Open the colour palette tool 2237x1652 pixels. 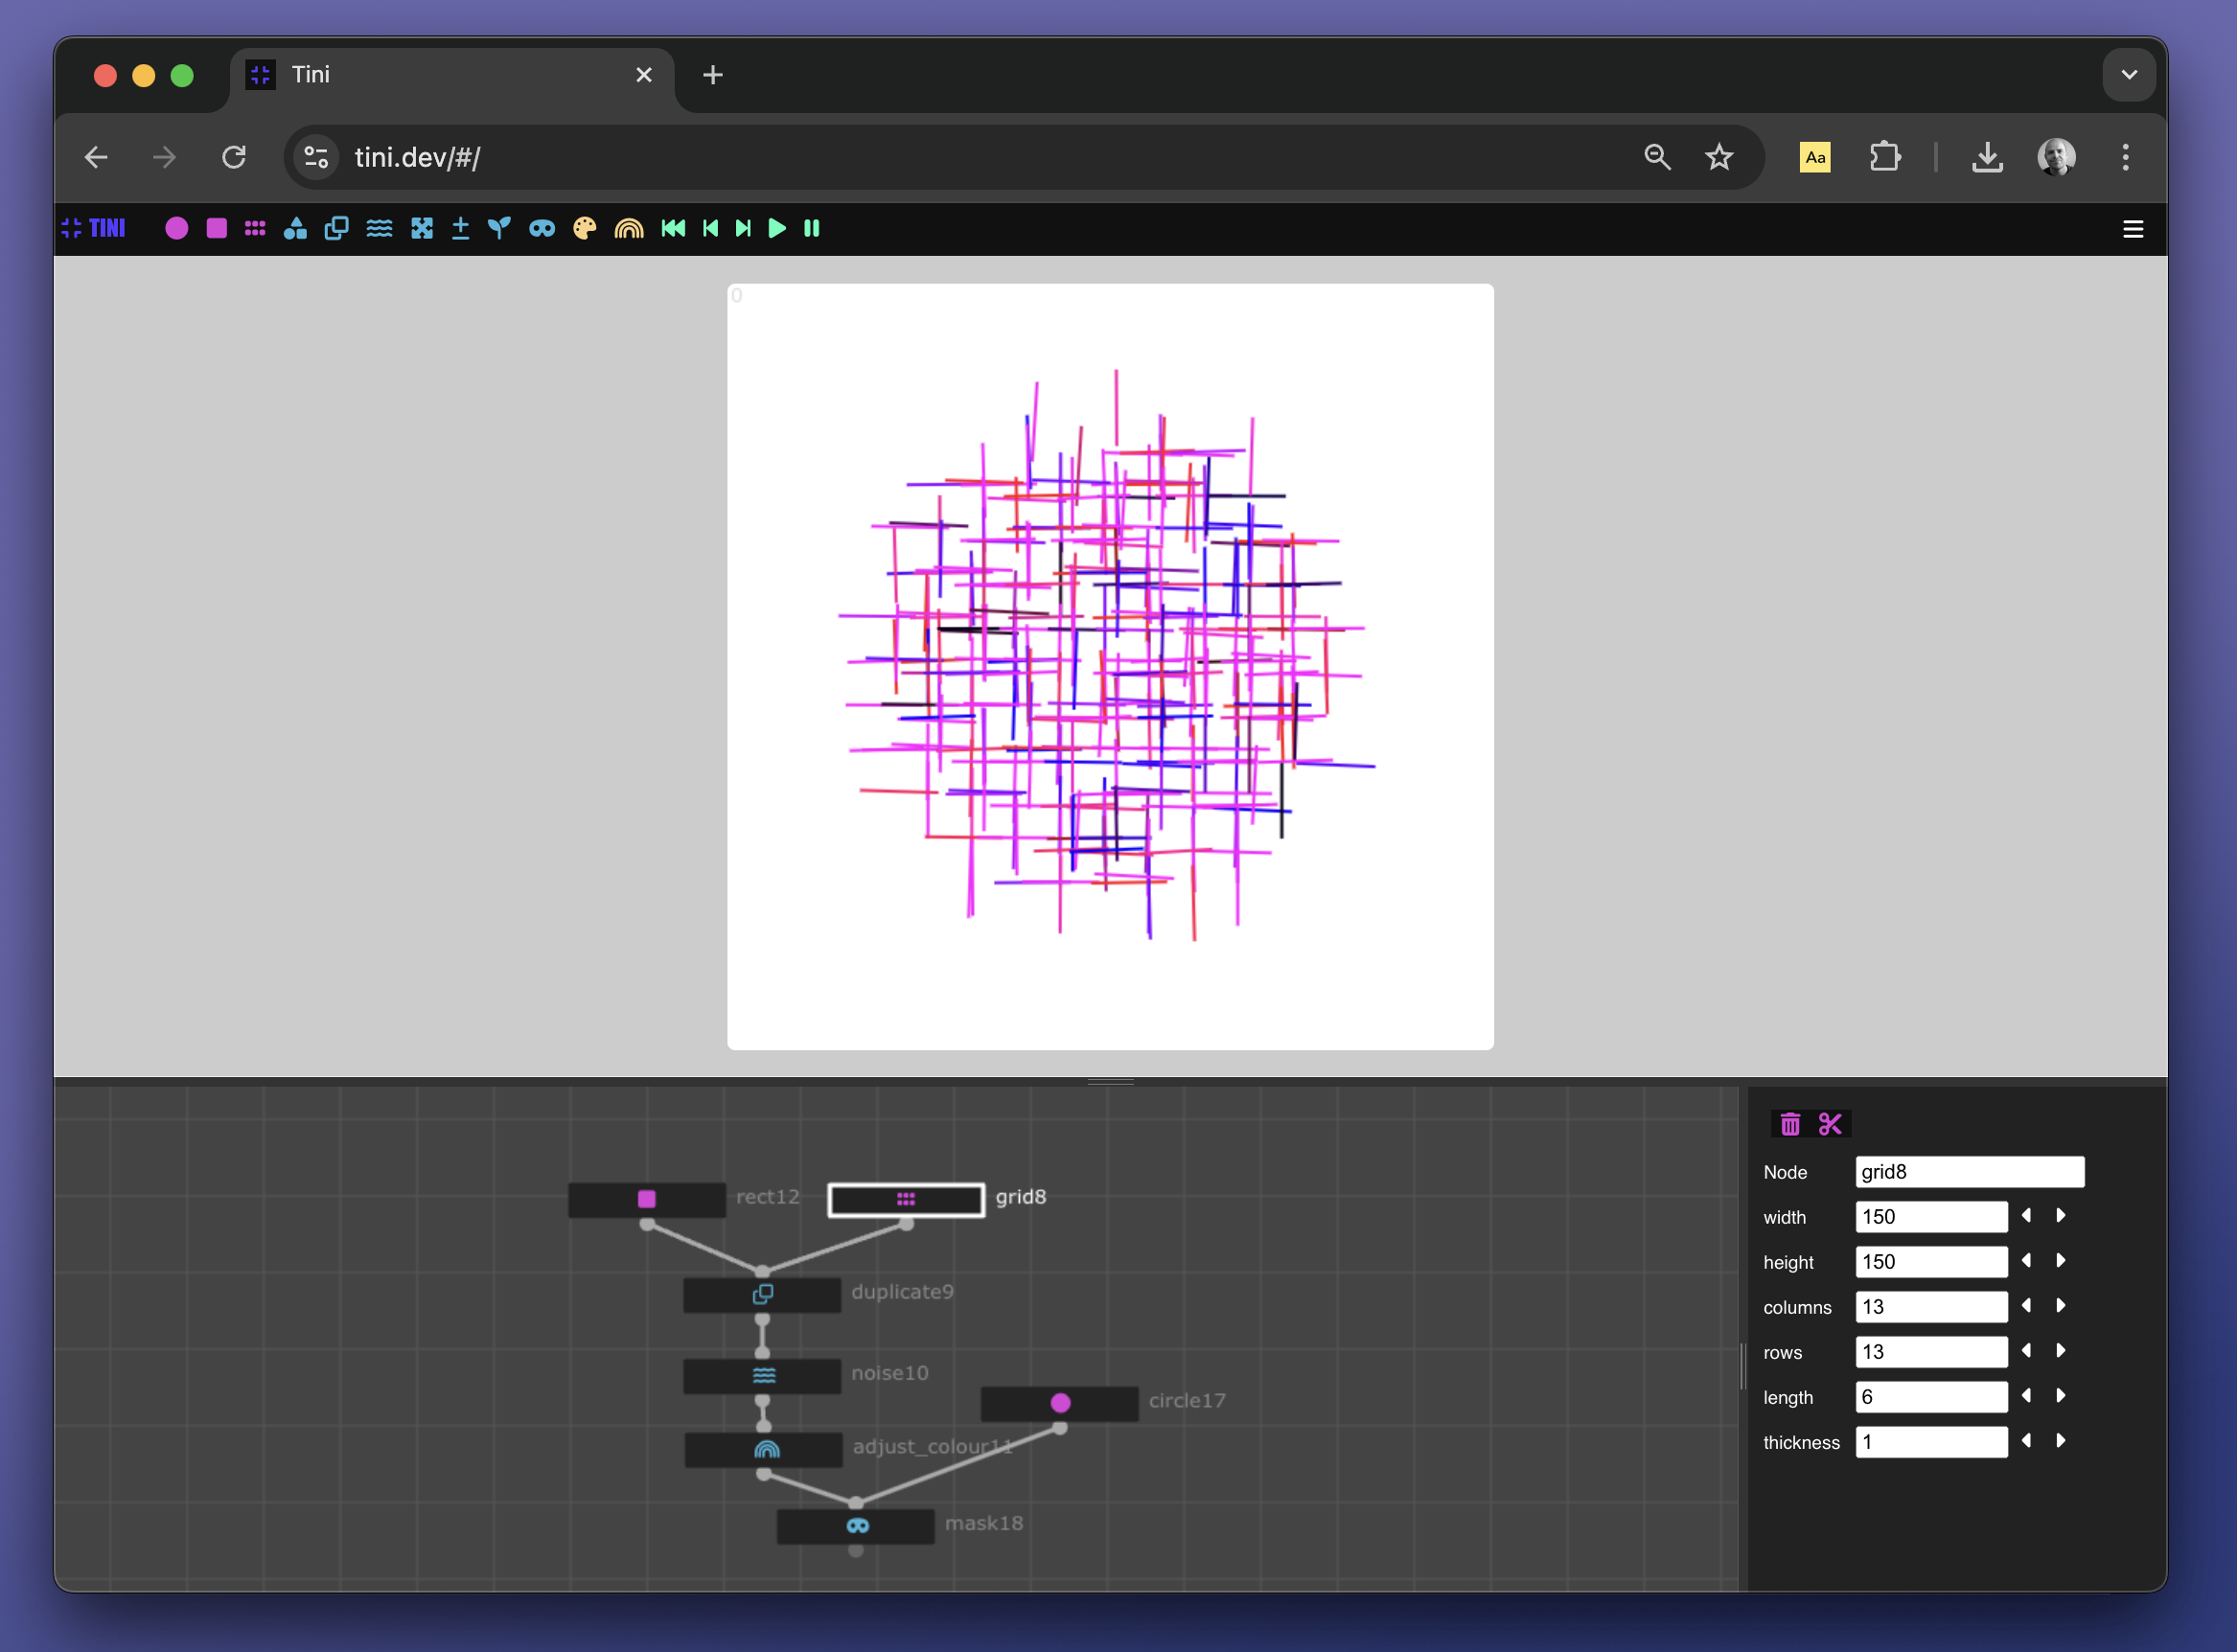click(x=584, y=228)
